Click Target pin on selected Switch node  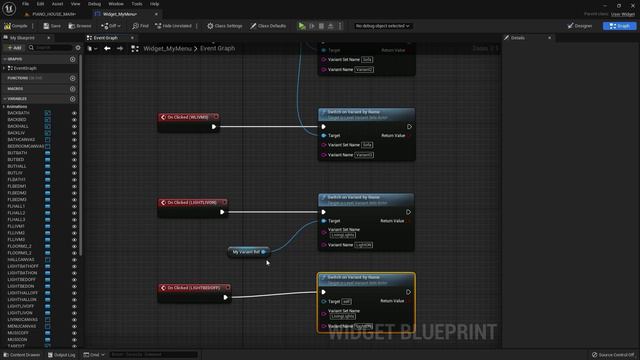(324, 302)
